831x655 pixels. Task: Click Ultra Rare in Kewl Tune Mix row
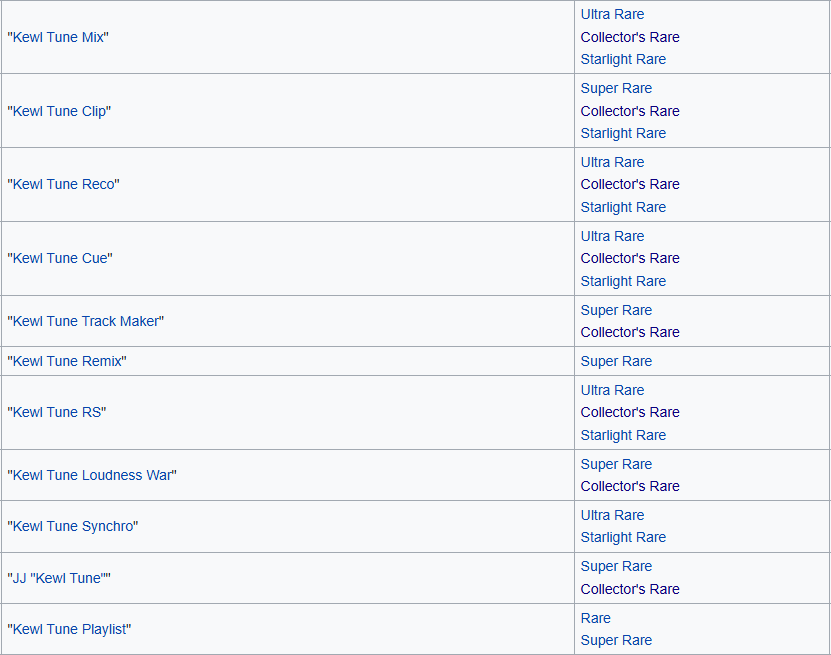tap(612, 14)
